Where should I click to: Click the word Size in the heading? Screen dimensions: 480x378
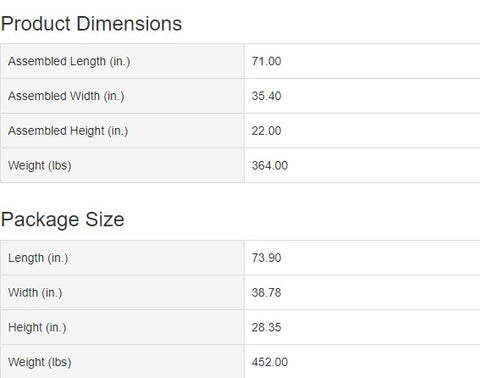[105, 220]
